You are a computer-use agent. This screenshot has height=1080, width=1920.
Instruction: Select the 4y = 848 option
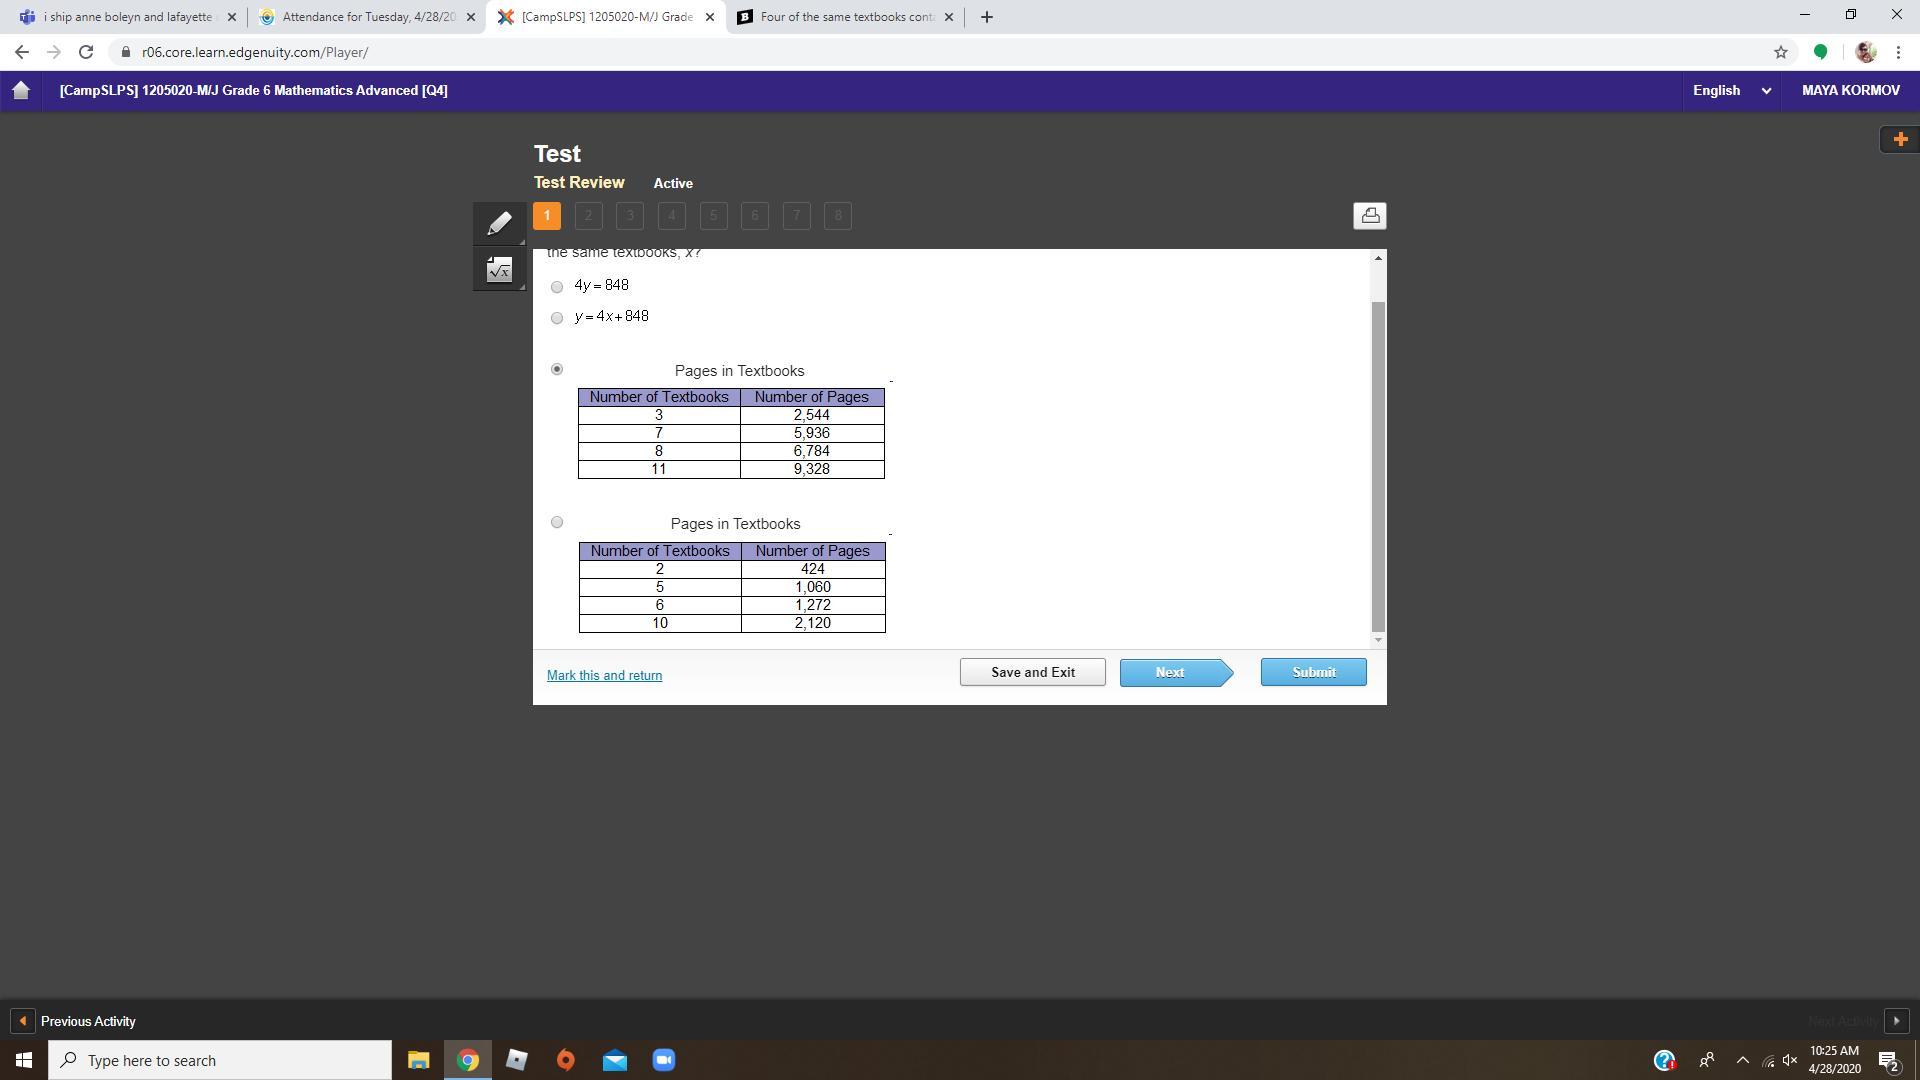coord(557,287)
